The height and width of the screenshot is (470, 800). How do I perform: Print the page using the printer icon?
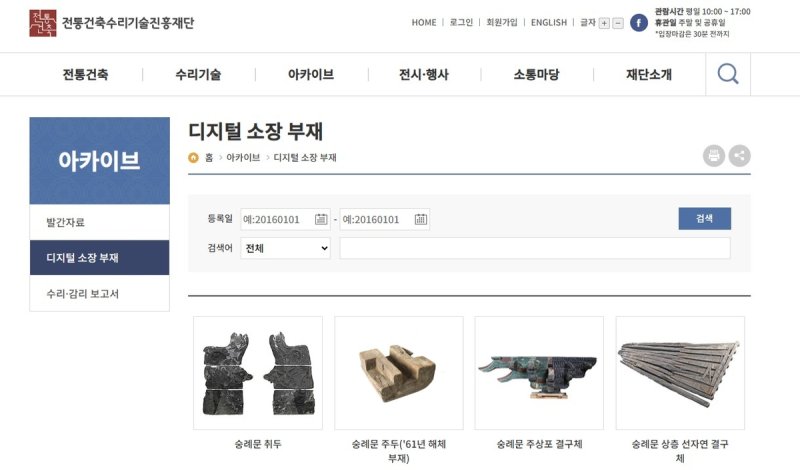(x=714, y=156)
